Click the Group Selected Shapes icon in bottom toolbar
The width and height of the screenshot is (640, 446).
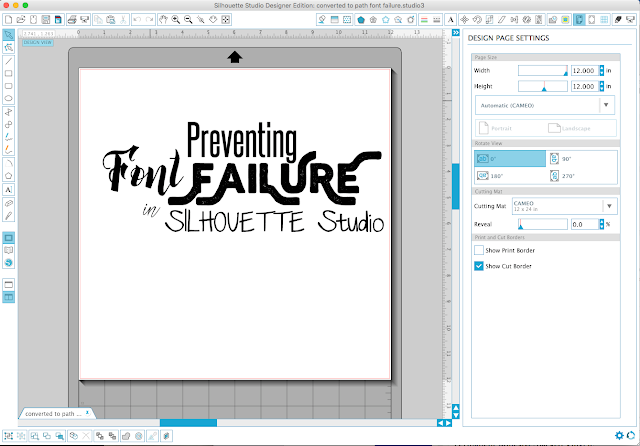[9, 436]
